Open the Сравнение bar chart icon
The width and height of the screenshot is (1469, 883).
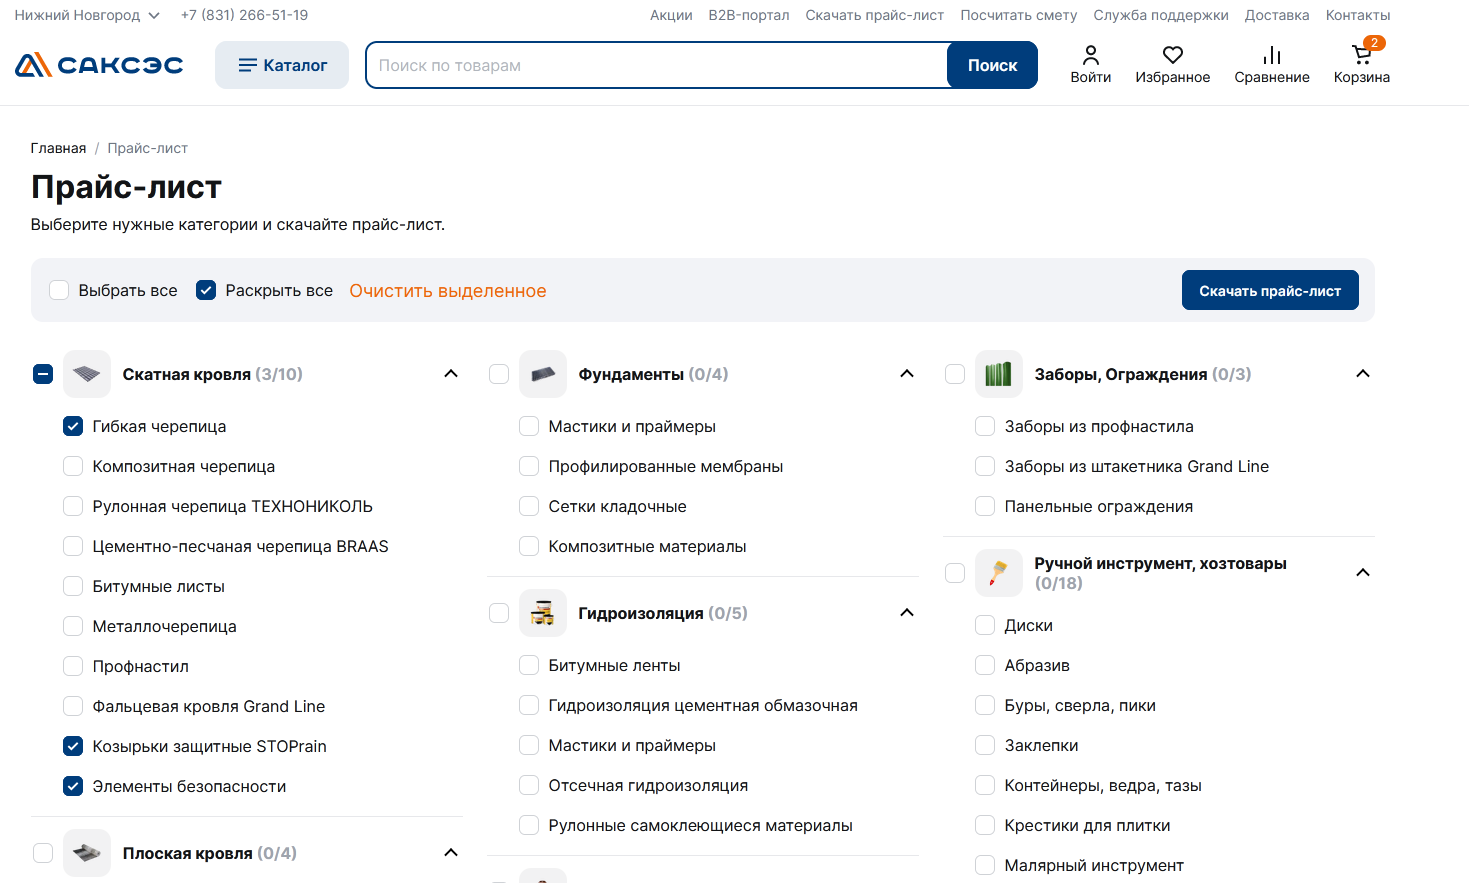pos(1271,55)
